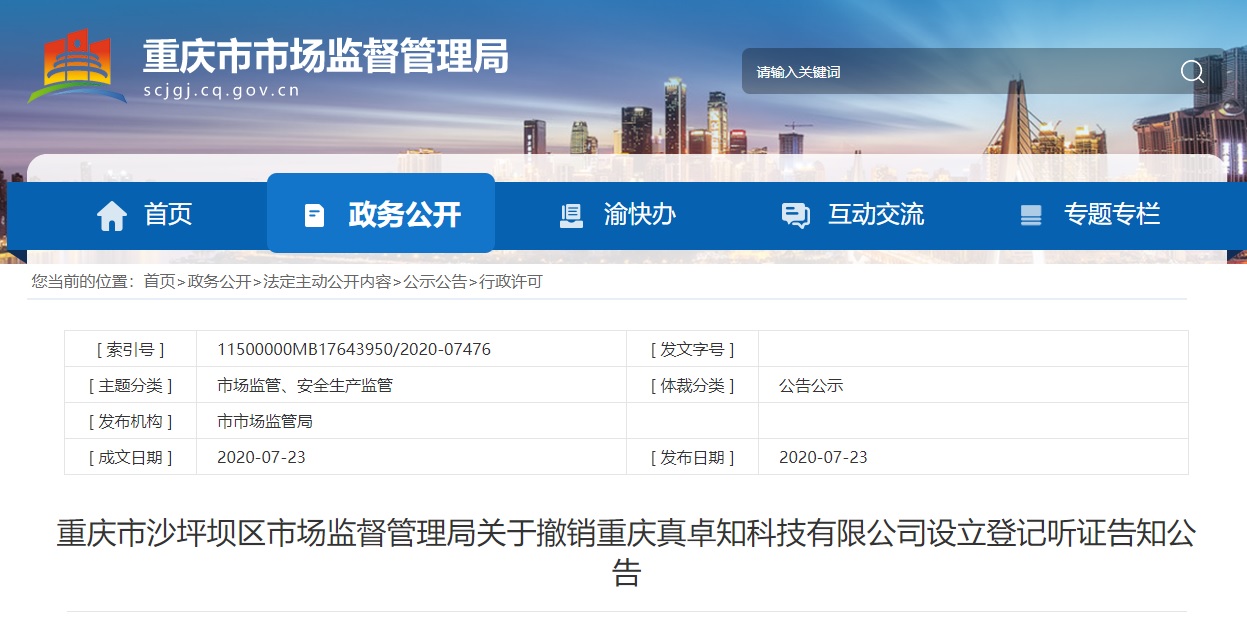1247x619 pixels.
Task: Click the 成文日期 value 2020-07-23
Action: 261,457
